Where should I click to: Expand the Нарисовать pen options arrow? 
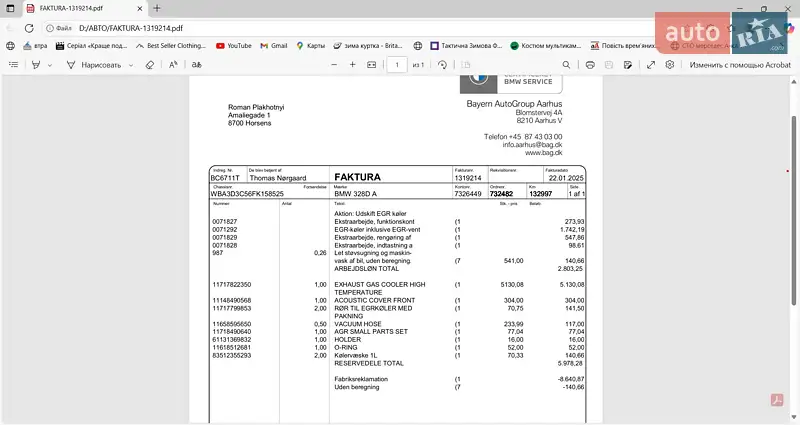[x=129, y=64]
